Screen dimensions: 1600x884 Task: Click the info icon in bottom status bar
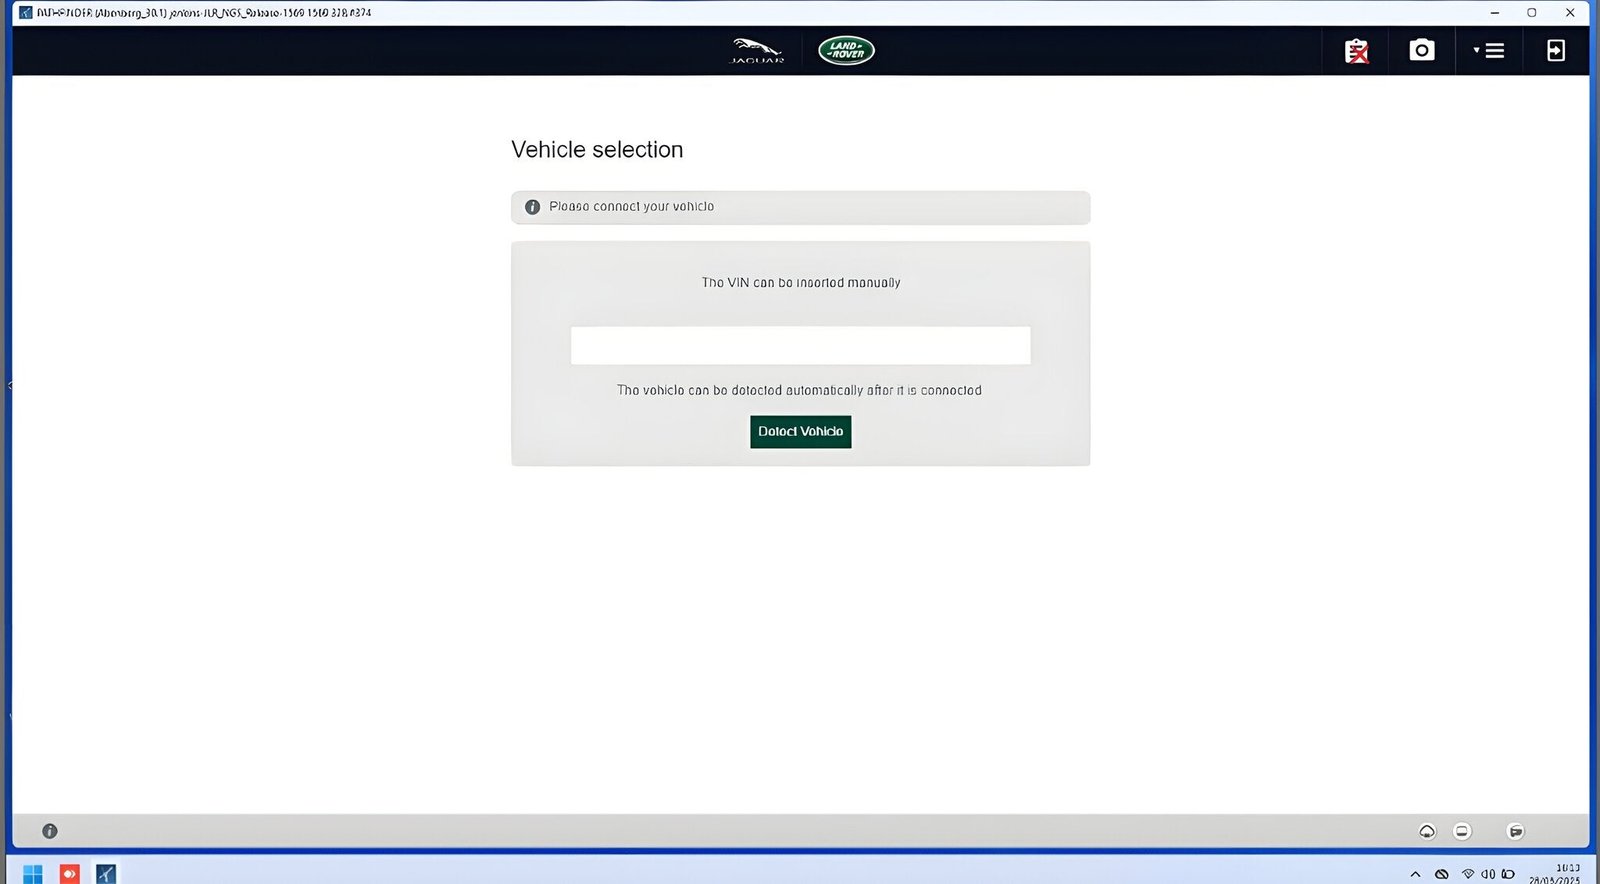coord(50,831)
